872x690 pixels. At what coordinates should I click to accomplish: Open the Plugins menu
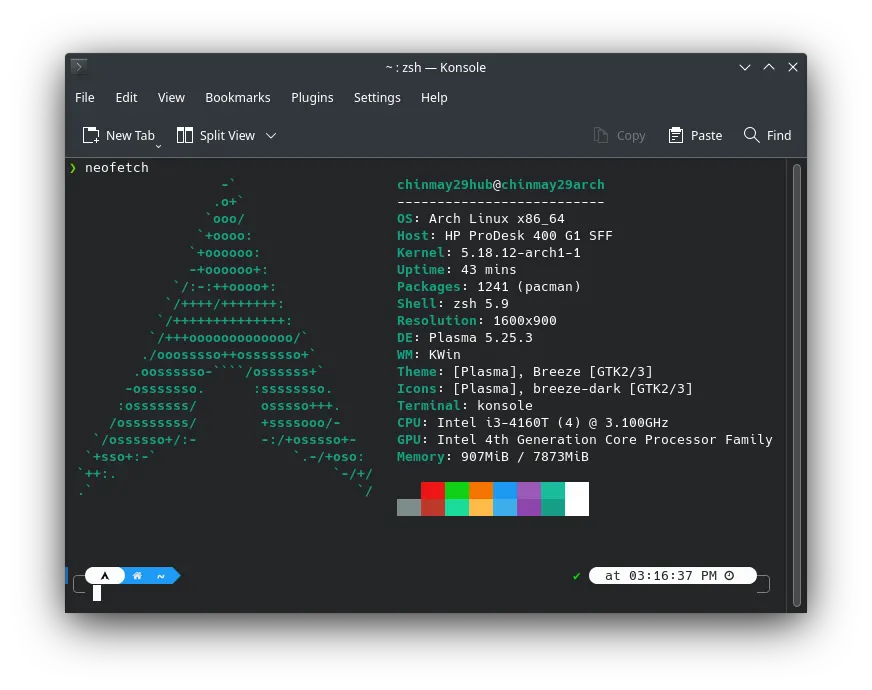pos(312,97)
